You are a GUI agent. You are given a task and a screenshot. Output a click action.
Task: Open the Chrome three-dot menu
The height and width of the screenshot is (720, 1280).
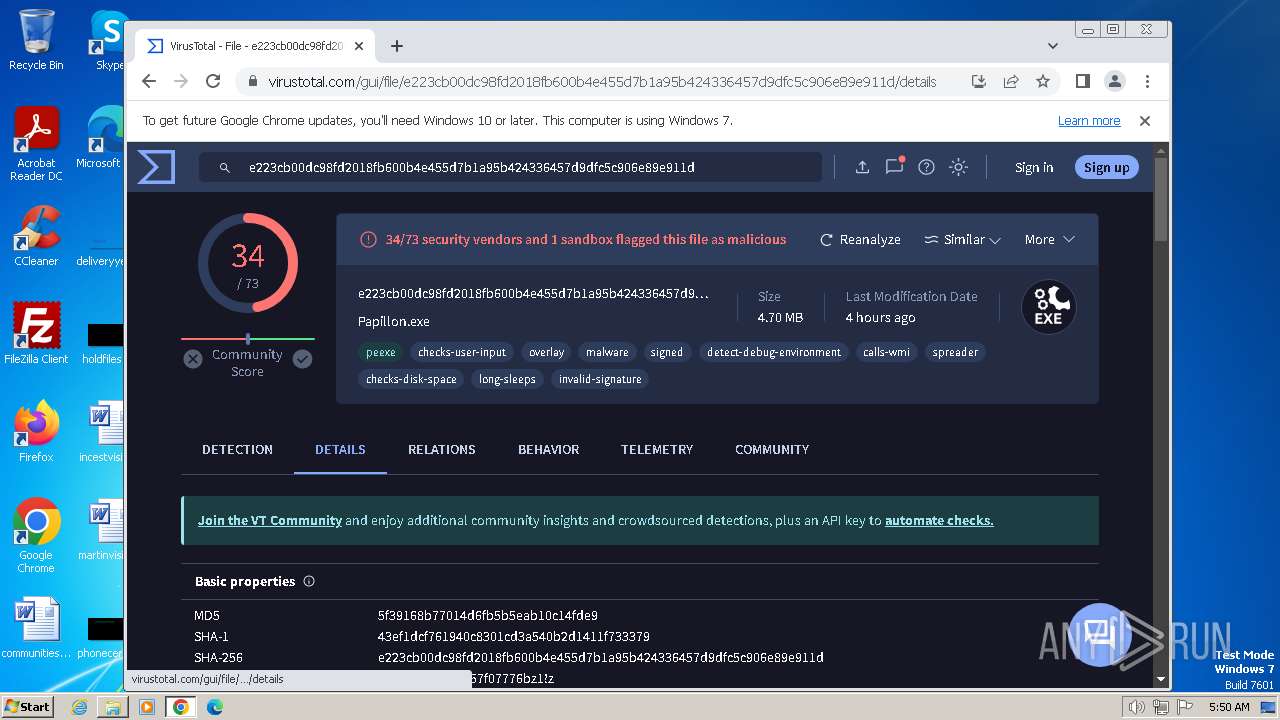tap(1147, 81)
